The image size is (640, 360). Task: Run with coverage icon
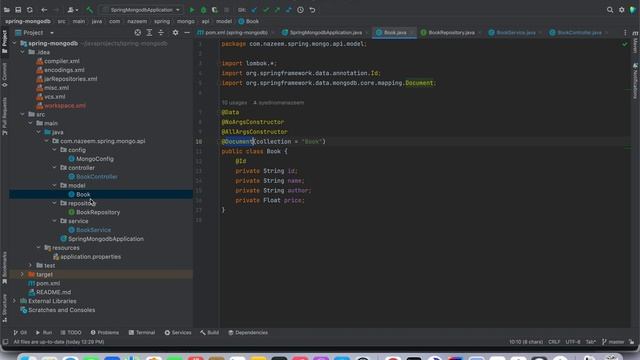pos(215,10)
